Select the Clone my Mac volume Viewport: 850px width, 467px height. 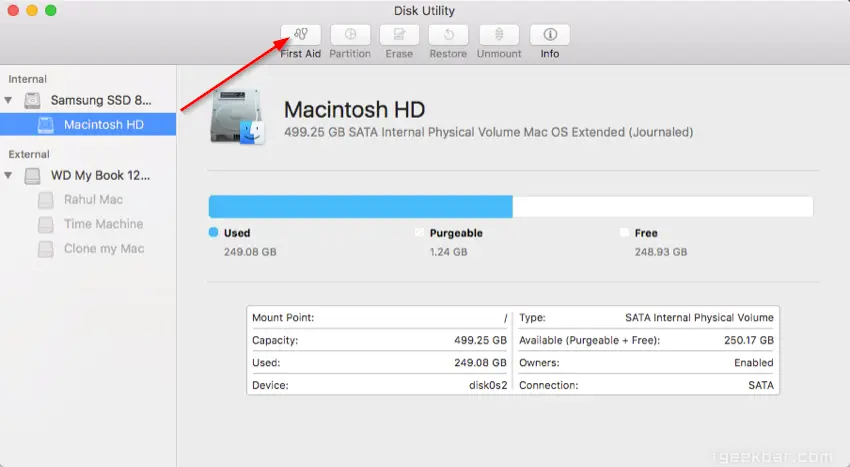104,248
